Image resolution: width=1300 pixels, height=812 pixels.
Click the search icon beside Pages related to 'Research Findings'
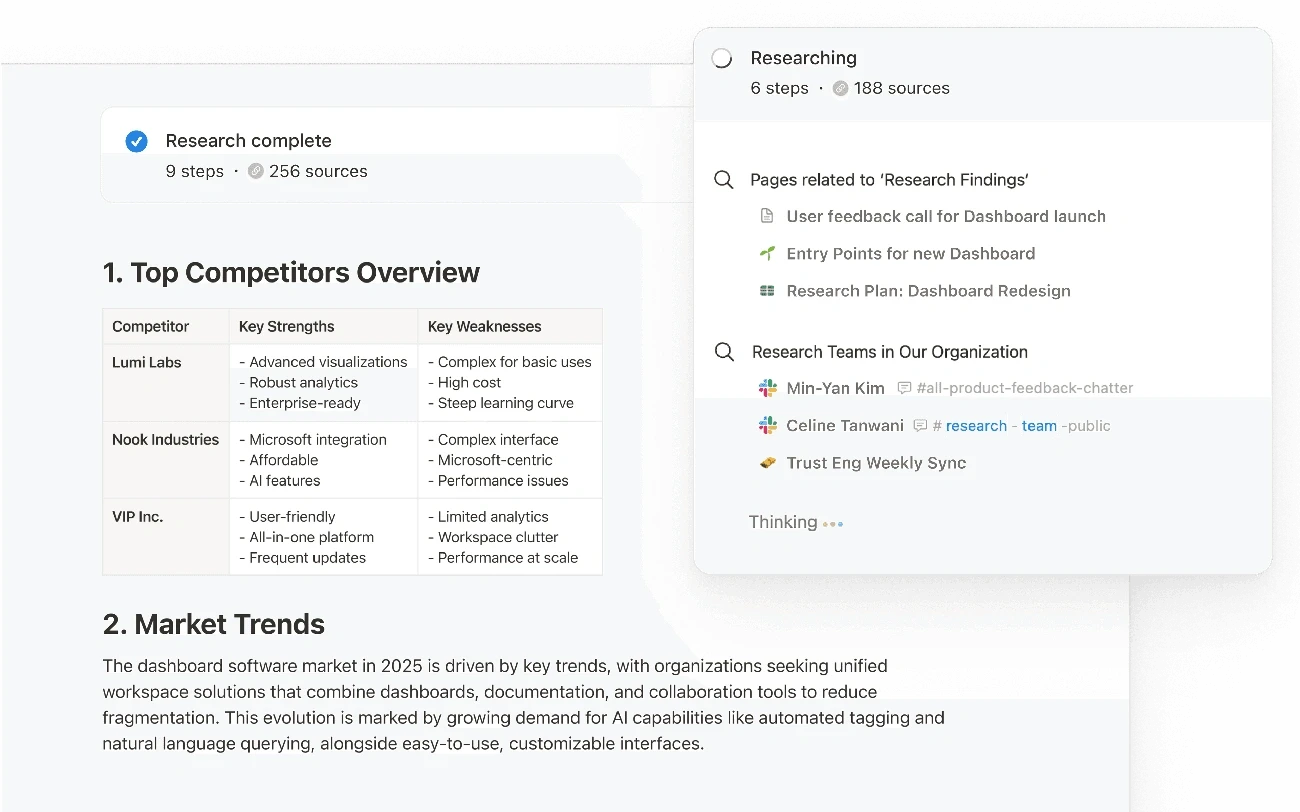(x=724, y=180)
